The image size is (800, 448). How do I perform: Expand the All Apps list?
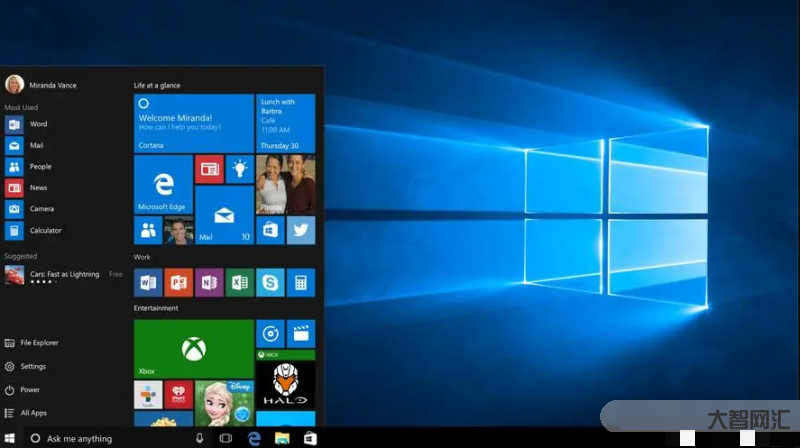click(x=33, y=413)
